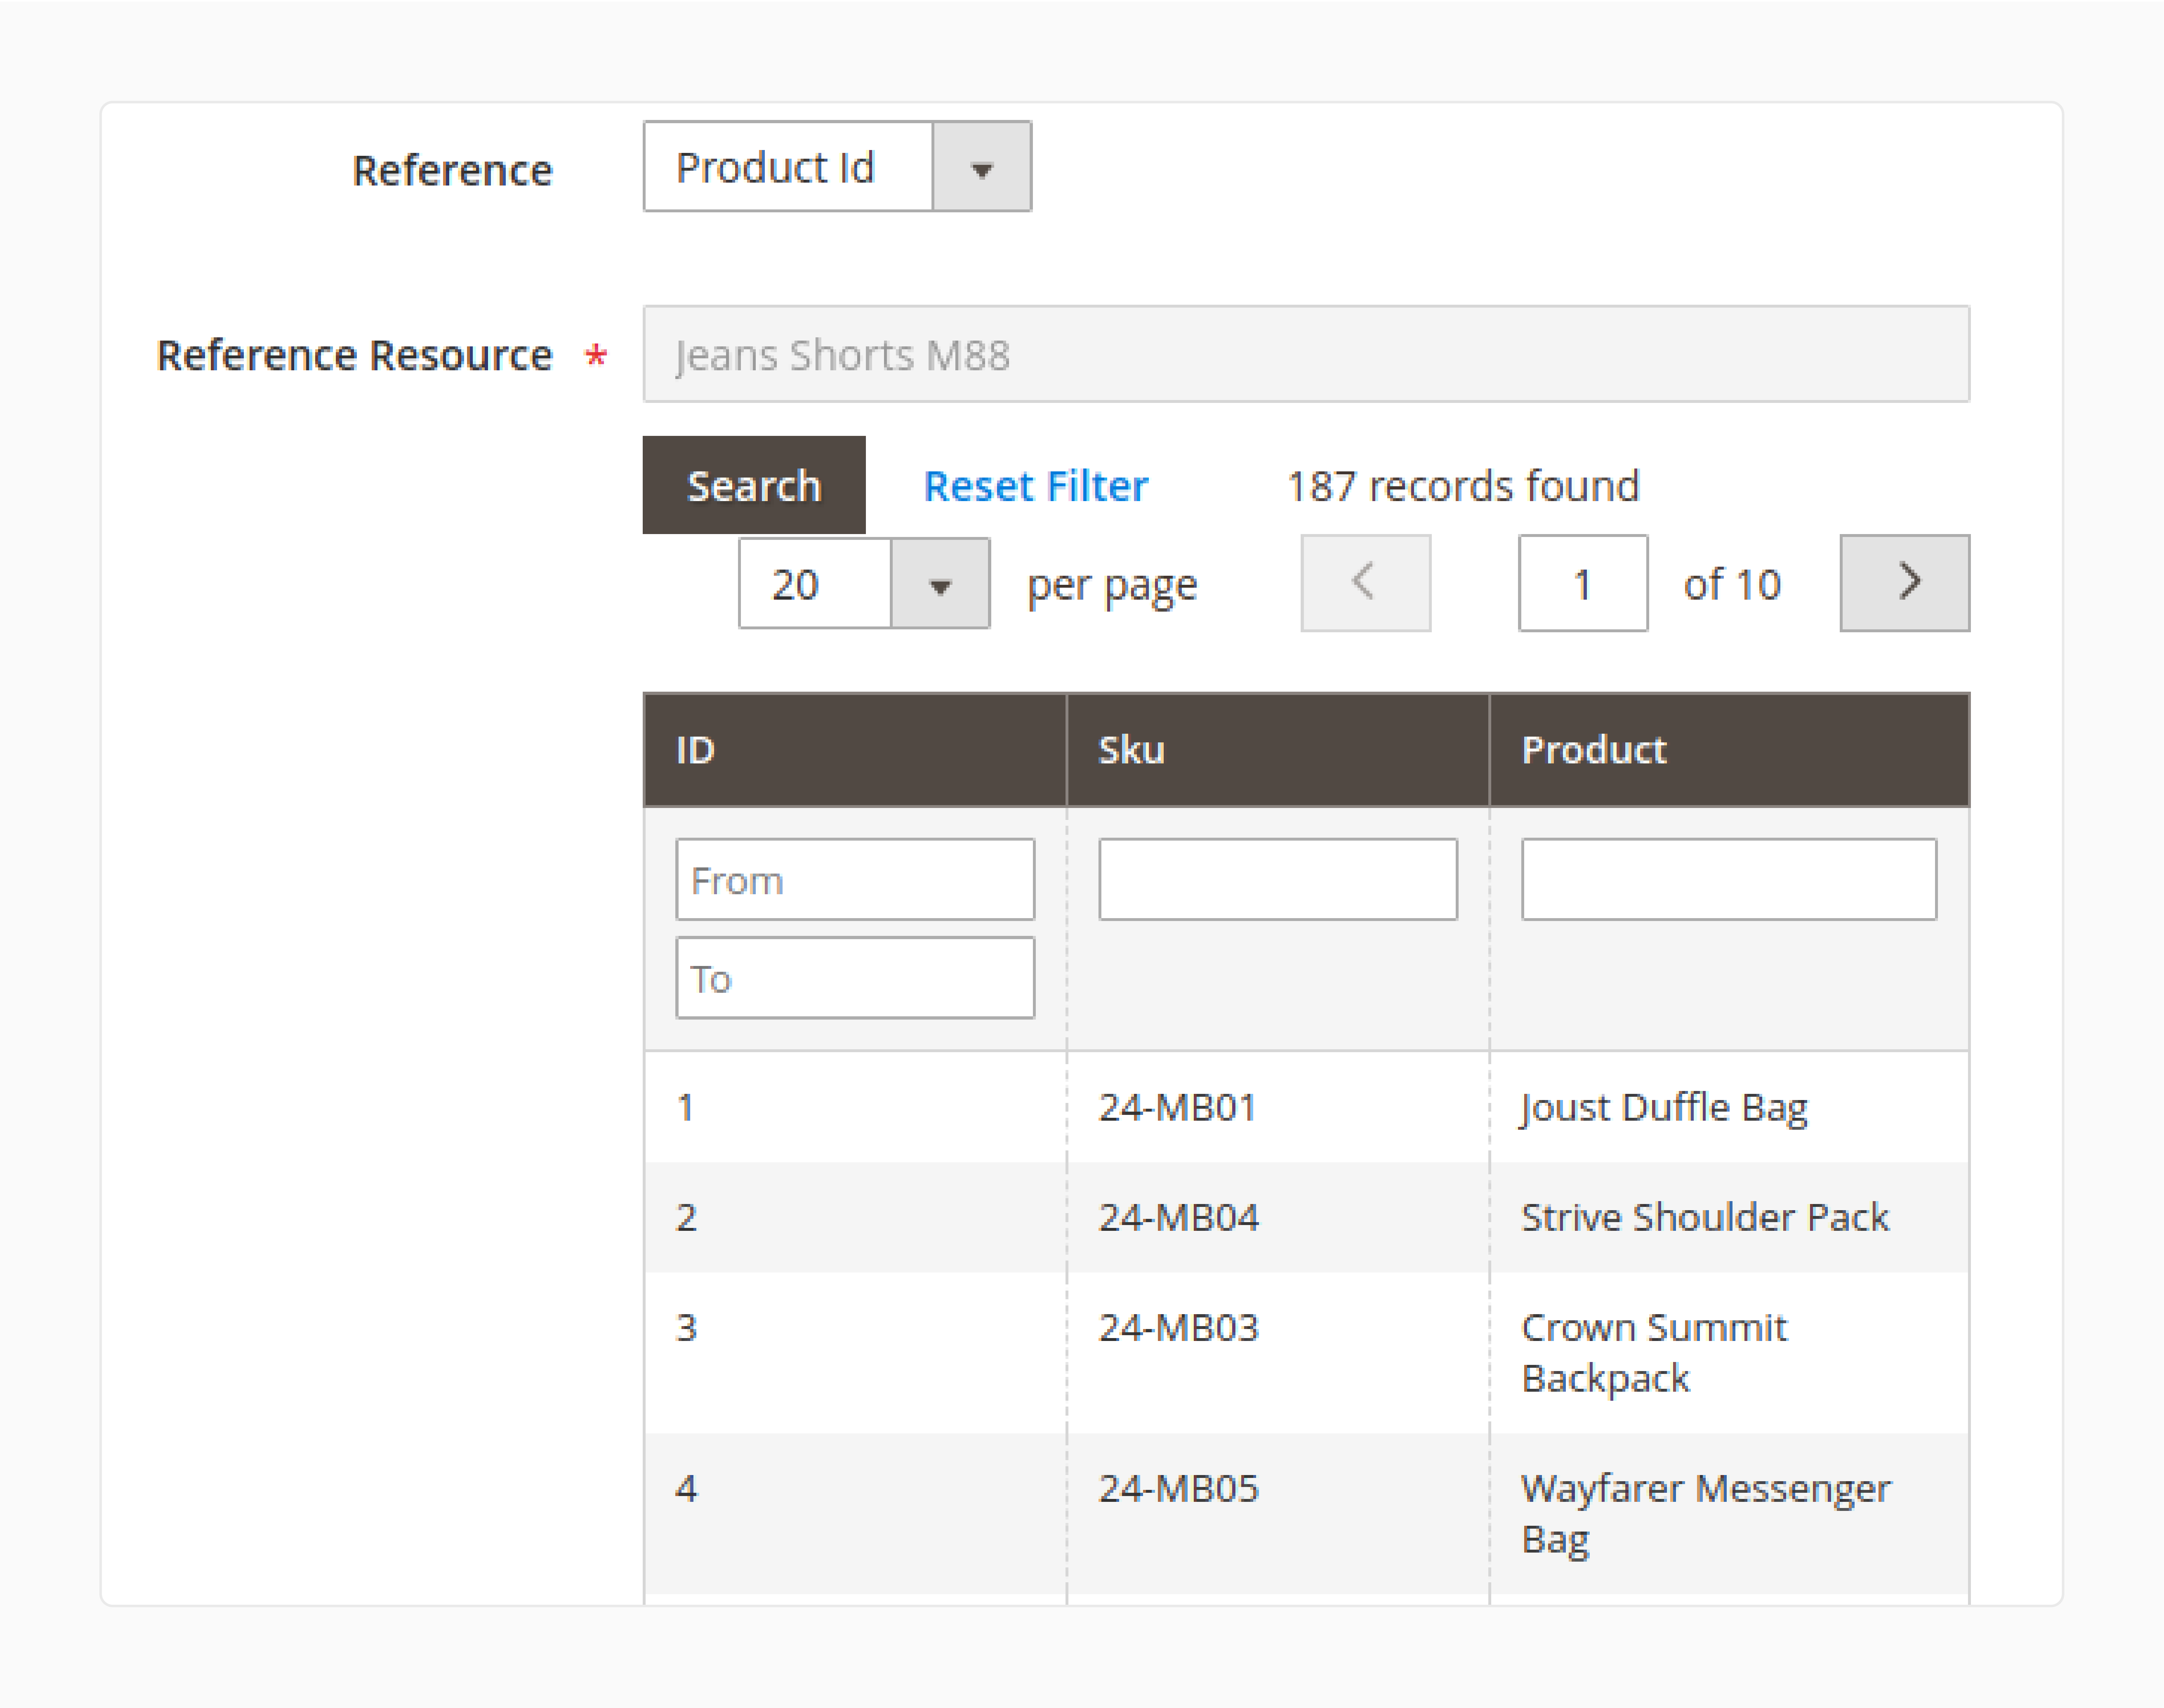This screenshot has width=2164, height=1708.
Task: Click the ID 'From' filter field
Action: pos(855,880)
